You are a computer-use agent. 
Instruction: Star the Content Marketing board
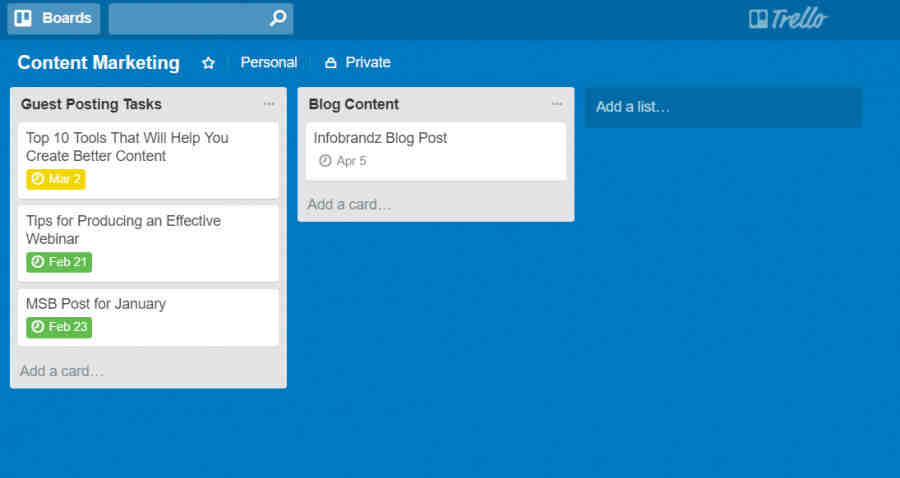pyautogui.click(x=208, y=63)
